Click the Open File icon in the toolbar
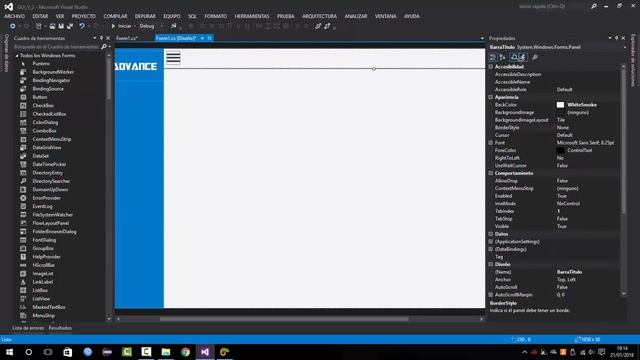 [52, 26]
